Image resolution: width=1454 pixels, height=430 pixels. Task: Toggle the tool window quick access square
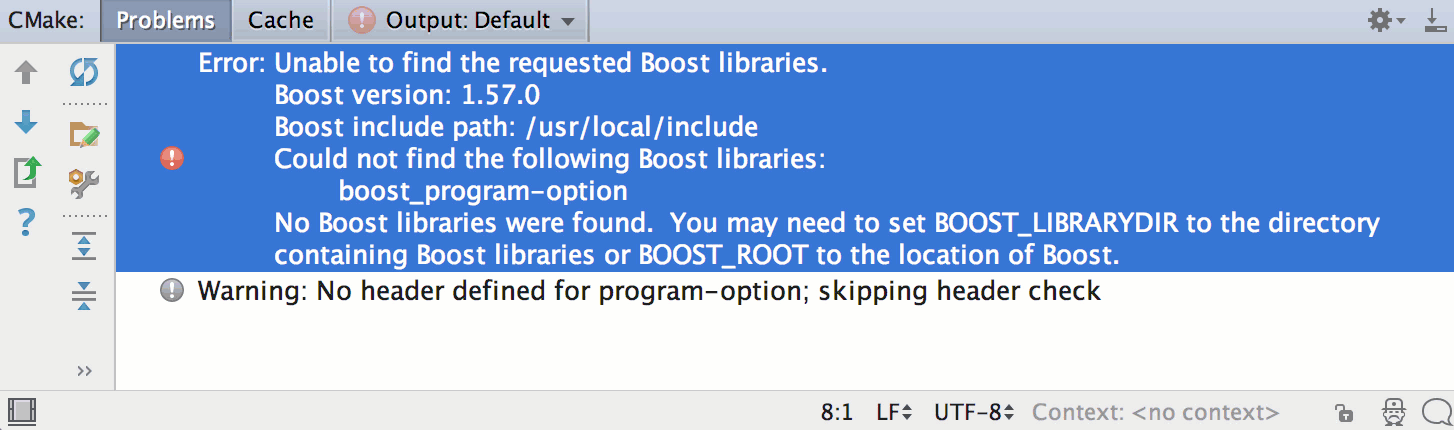21,411
